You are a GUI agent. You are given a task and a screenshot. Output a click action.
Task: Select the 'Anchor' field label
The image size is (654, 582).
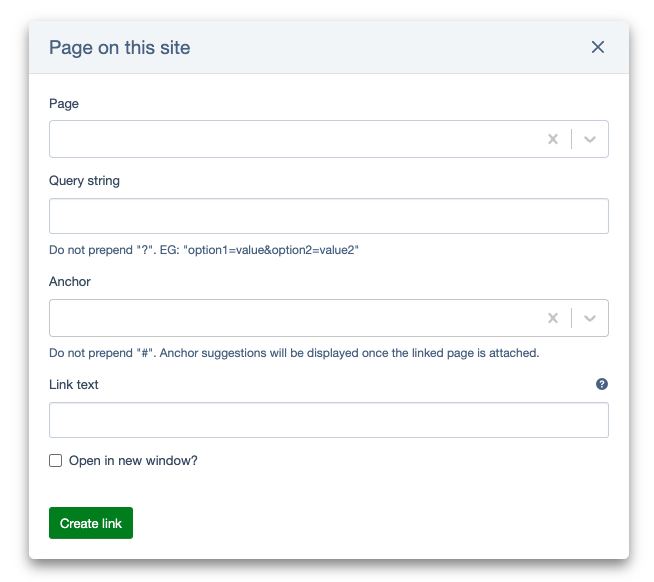coord(70,282)
